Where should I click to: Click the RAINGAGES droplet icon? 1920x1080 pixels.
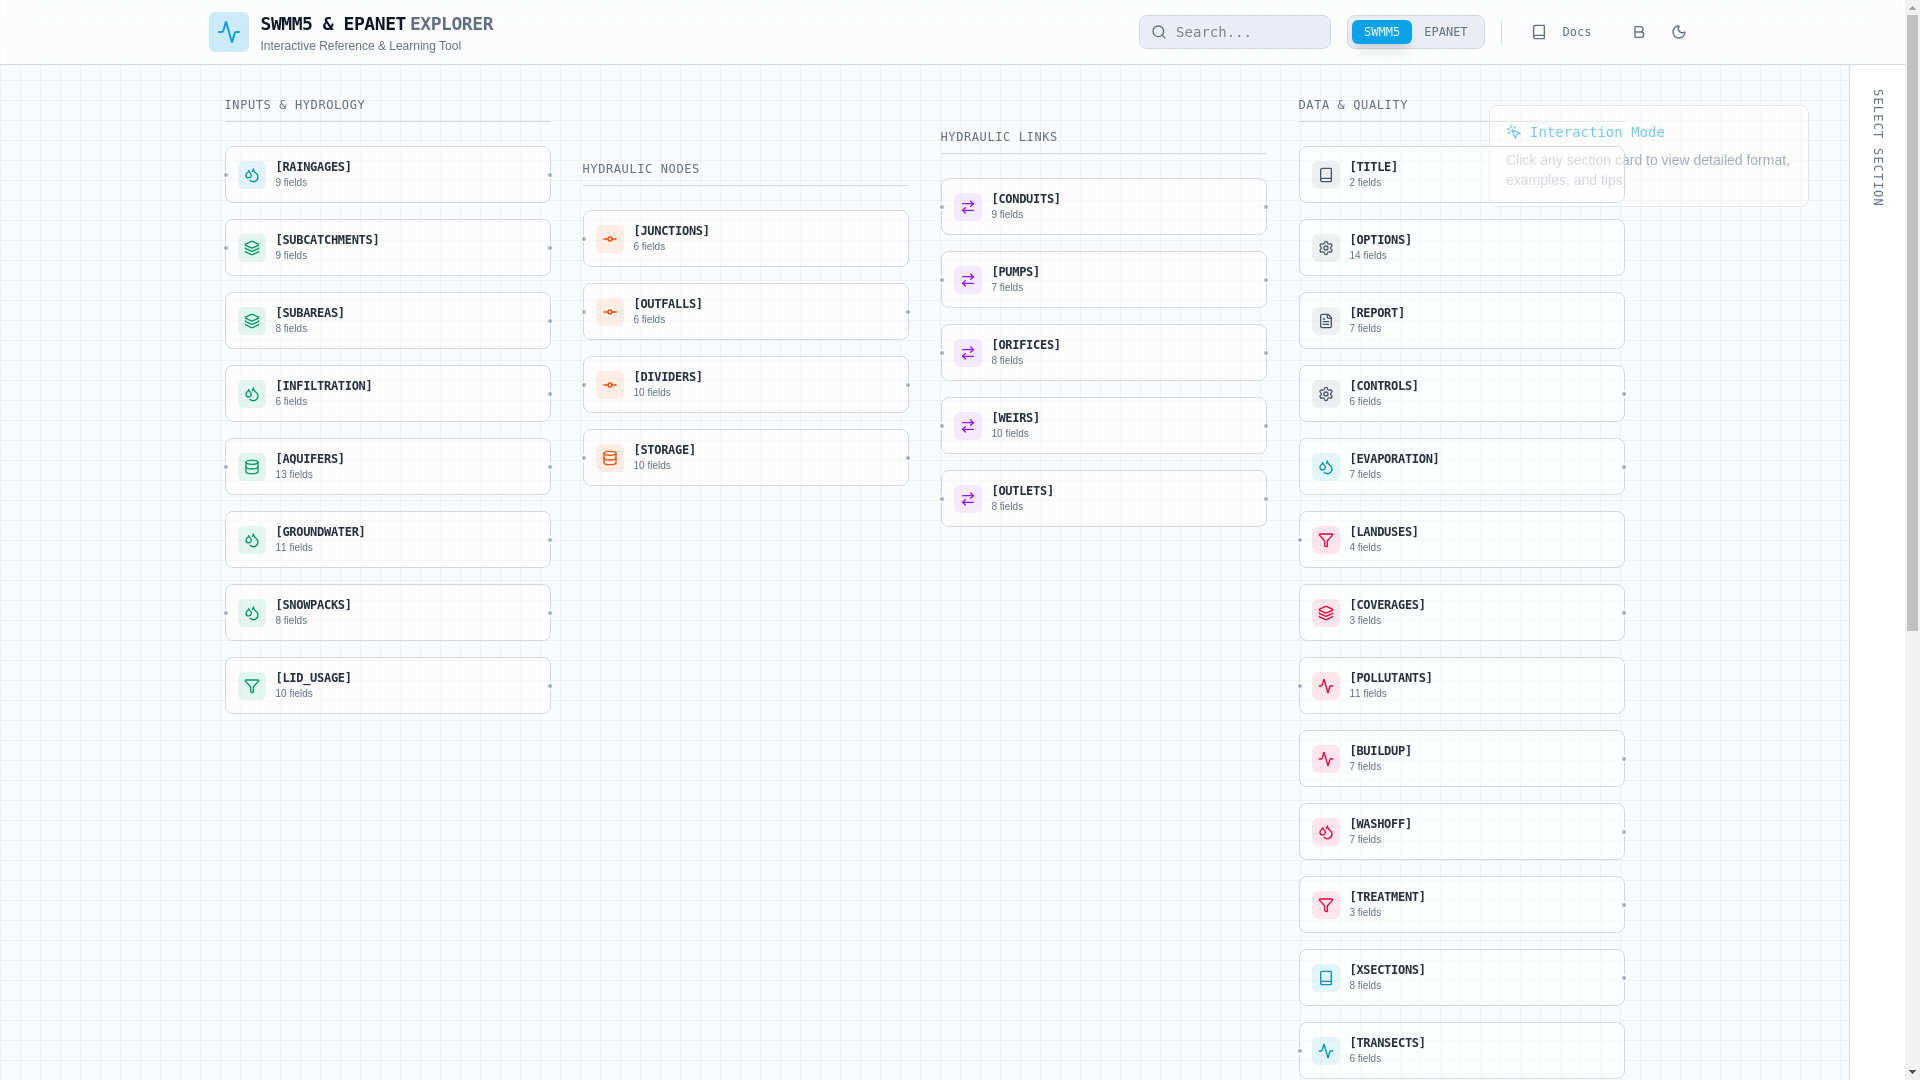pyautogui.click(x=252, y=175)
